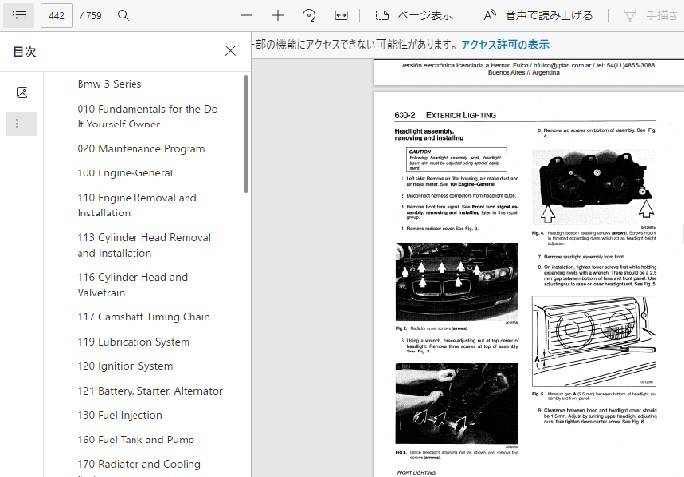The height and width of the screenshot is (477, 684).
Task: Close the 目次 contents panel
Action: (x=230, y=51)
